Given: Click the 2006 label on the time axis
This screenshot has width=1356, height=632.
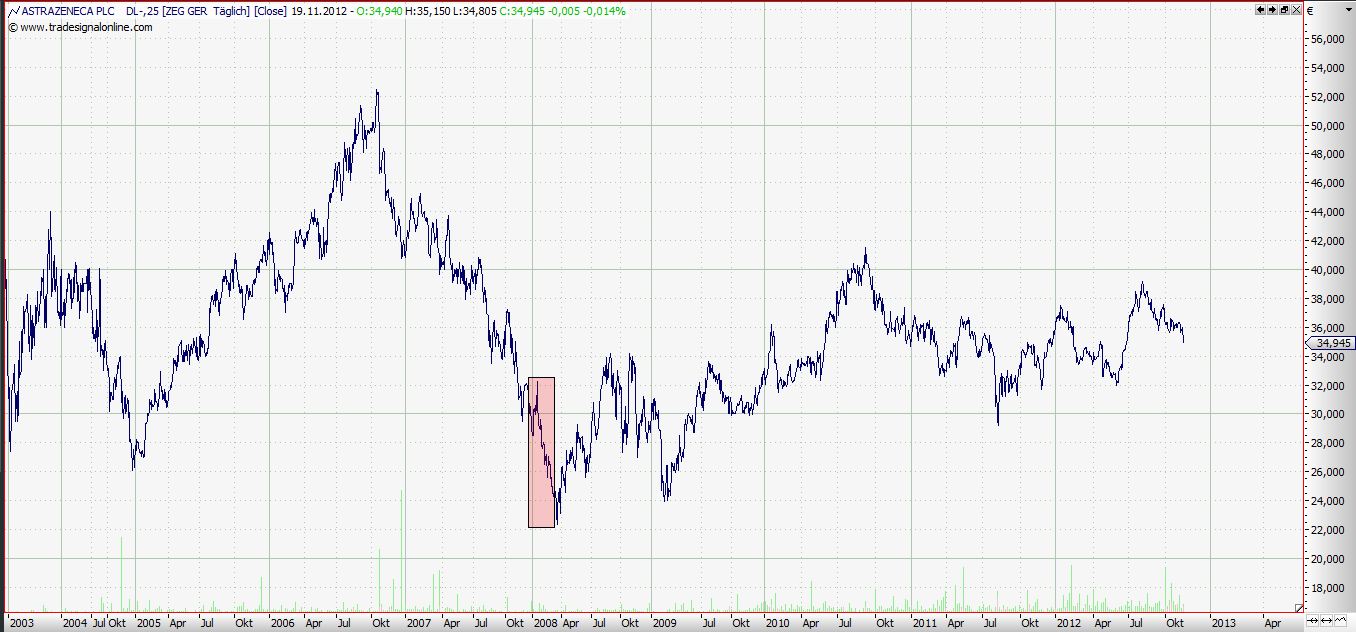Looking at the screenshot, I should coord(283,622).
